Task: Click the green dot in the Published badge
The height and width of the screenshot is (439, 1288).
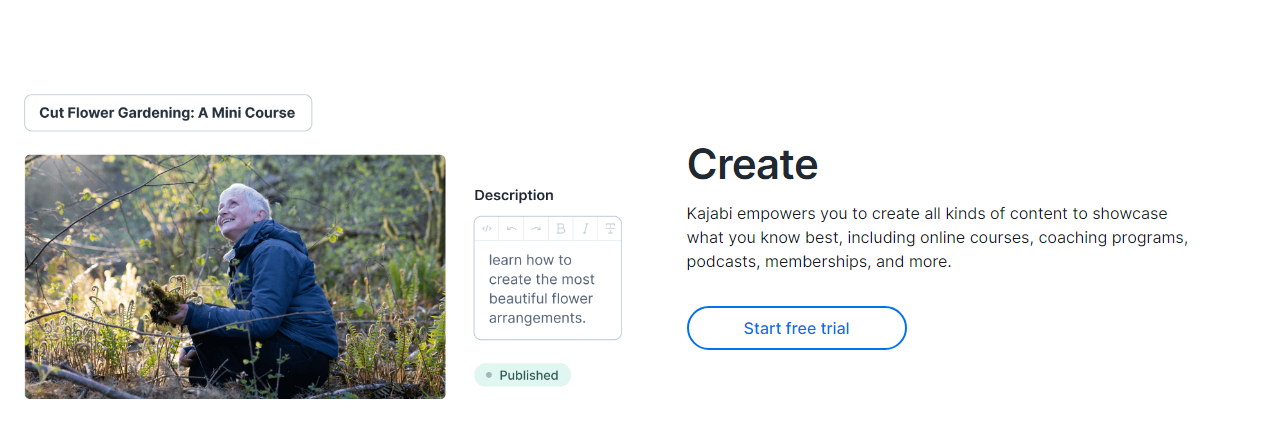Action: 489,375
